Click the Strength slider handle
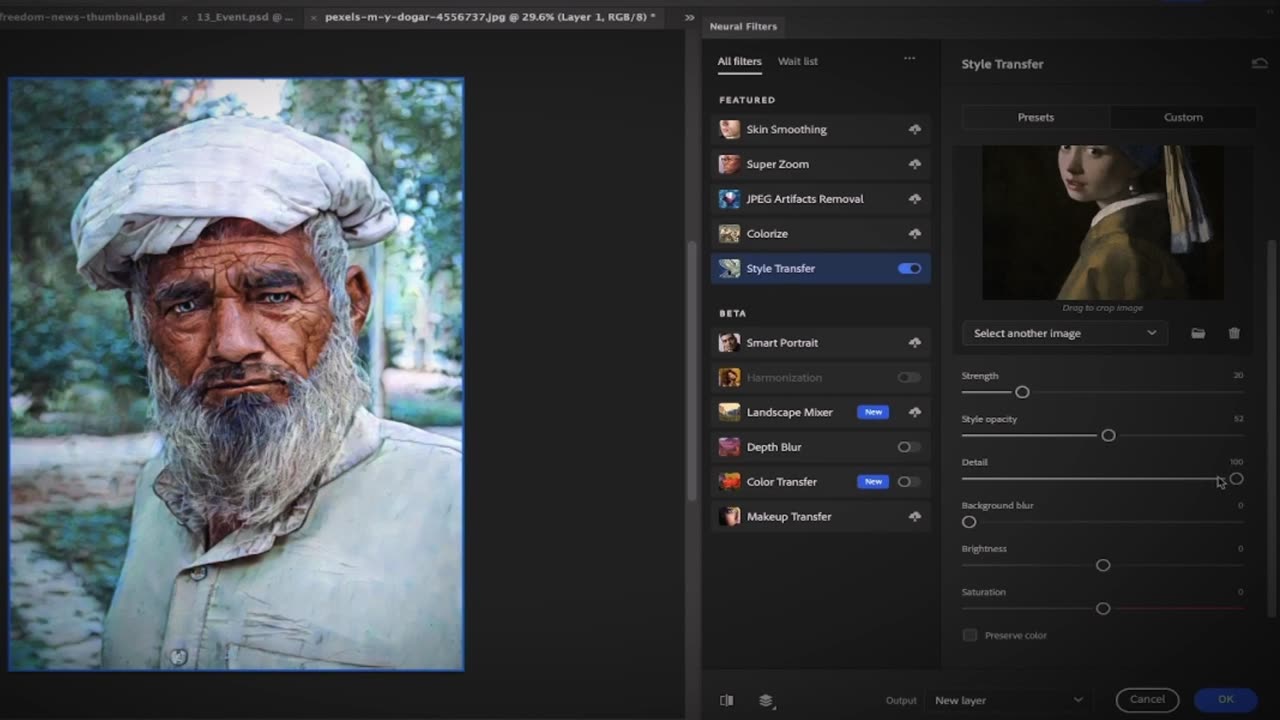The image size is (1280, 720). pyautogui.click(x=1022, y=392)
